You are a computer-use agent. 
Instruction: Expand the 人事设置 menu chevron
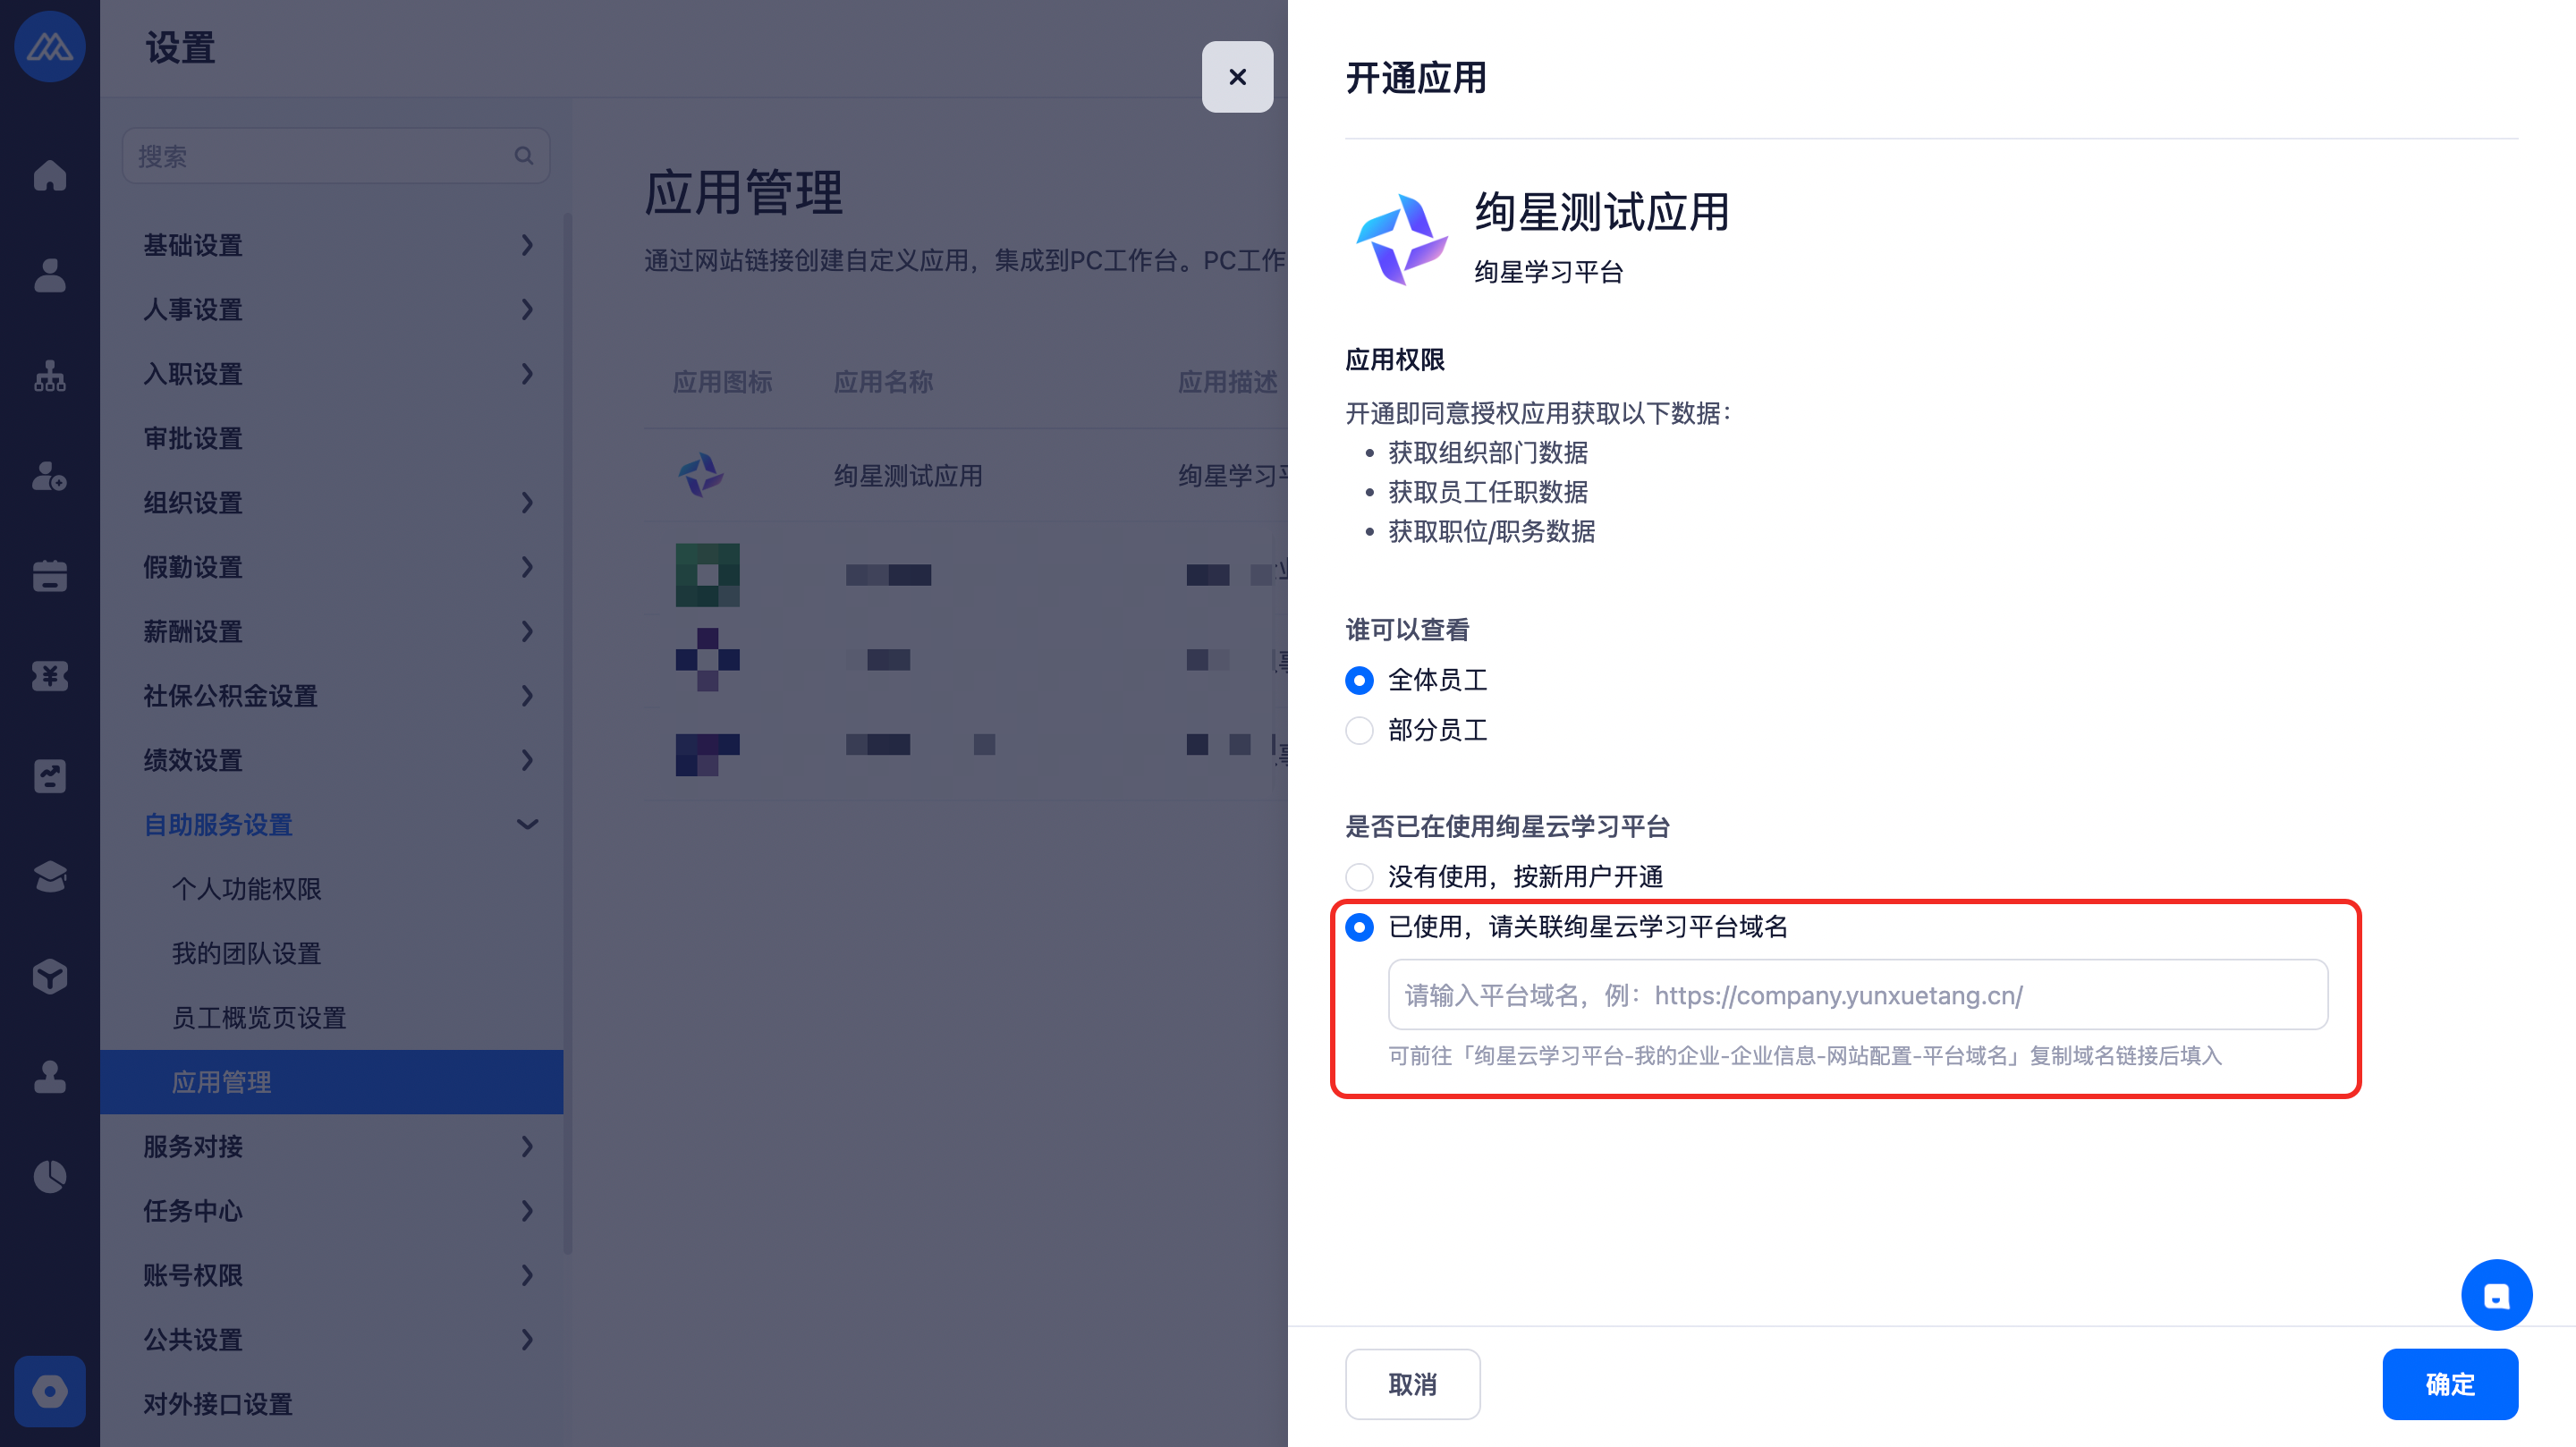527,310
